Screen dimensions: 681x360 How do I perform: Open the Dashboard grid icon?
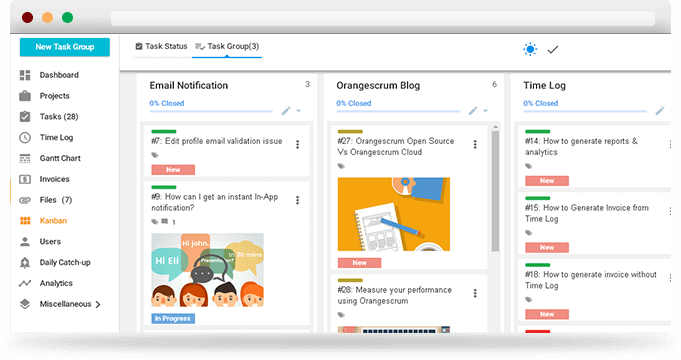25,75
